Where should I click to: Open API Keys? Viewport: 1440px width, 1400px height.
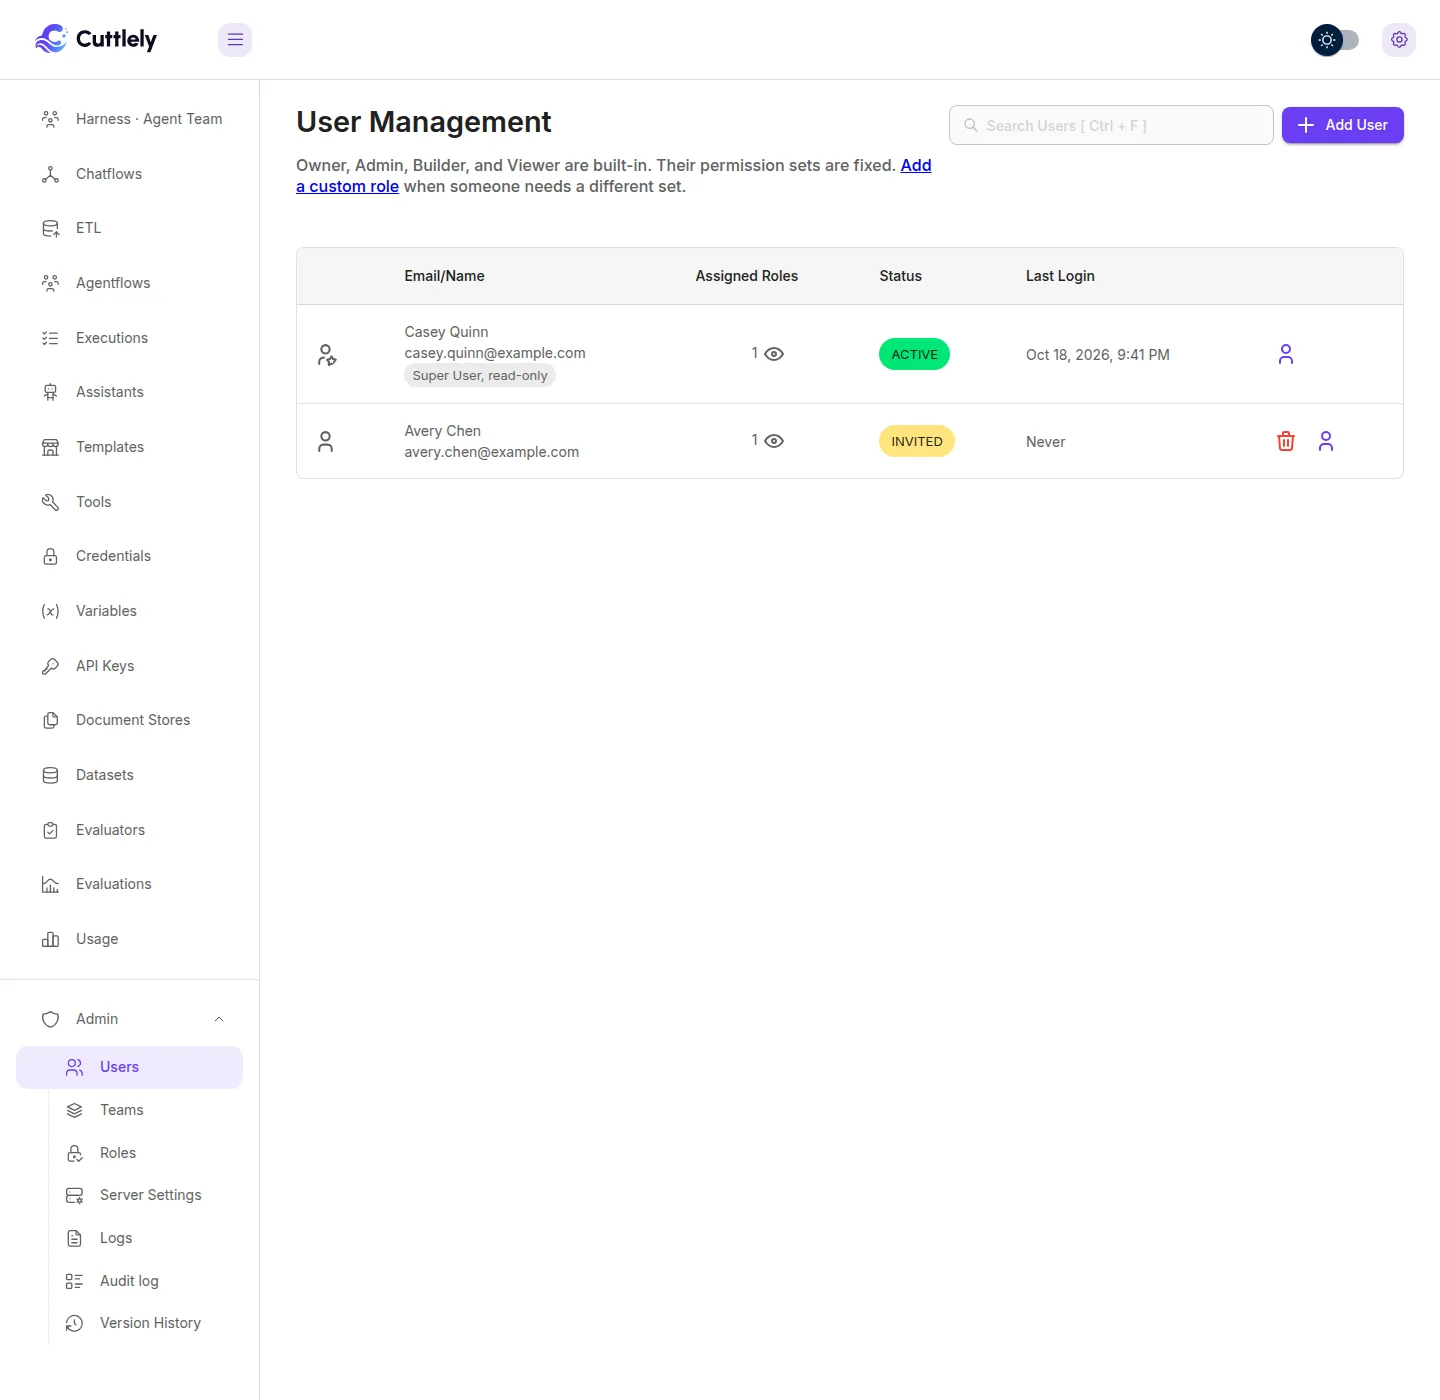tap(130, 666)
